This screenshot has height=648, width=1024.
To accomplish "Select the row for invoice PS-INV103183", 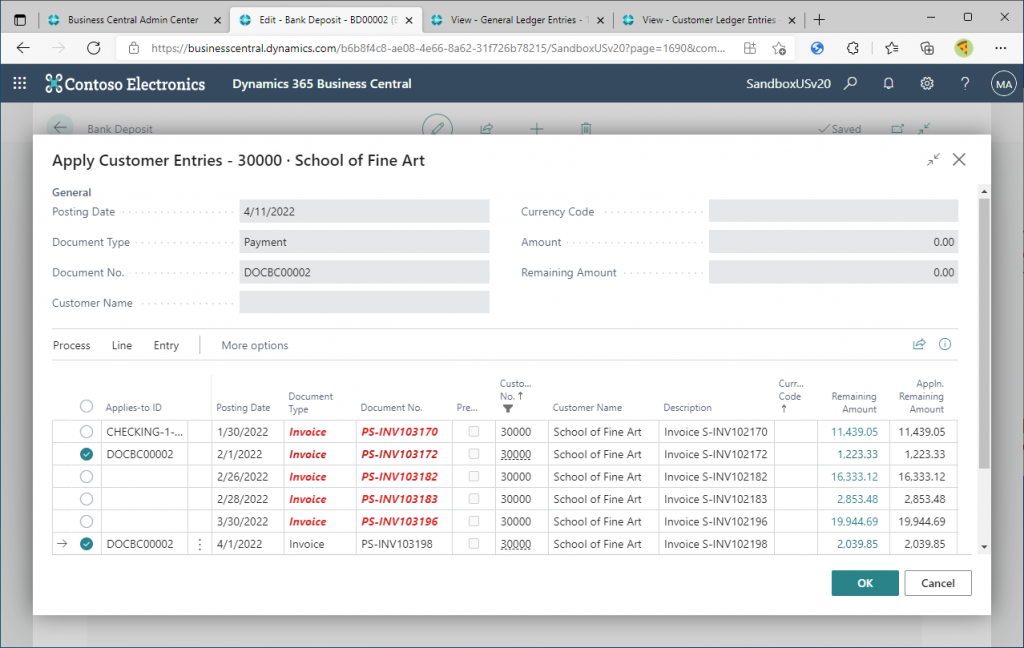I will [86, 499].
